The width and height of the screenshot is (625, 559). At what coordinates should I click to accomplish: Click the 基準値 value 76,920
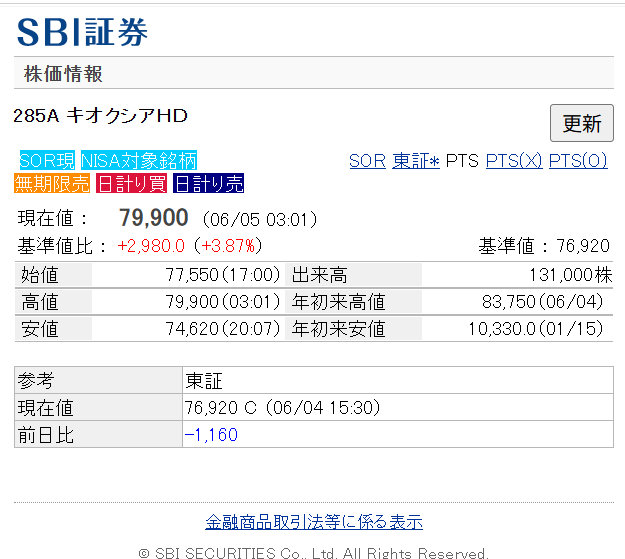point(583,246)
